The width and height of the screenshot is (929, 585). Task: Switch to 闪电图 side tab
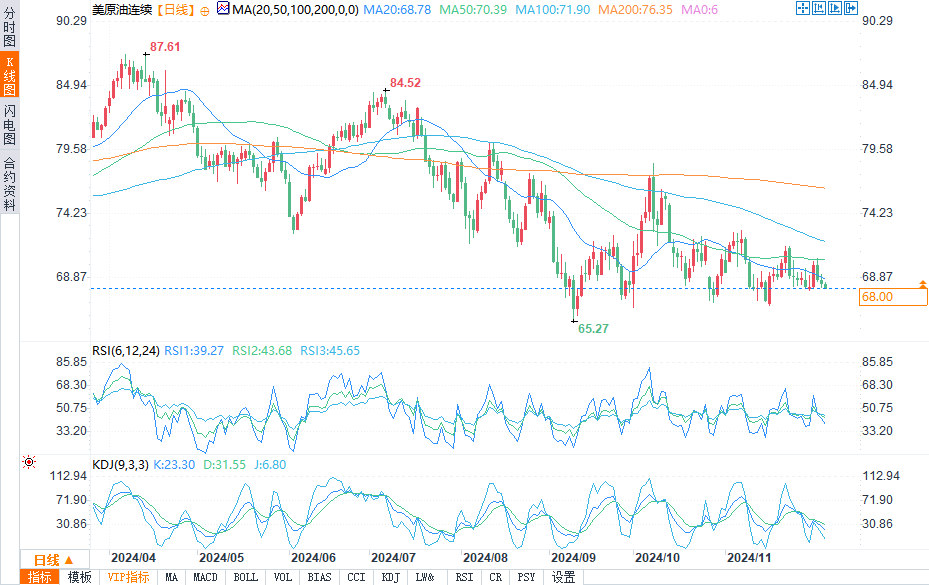click(x=9, y=124)
